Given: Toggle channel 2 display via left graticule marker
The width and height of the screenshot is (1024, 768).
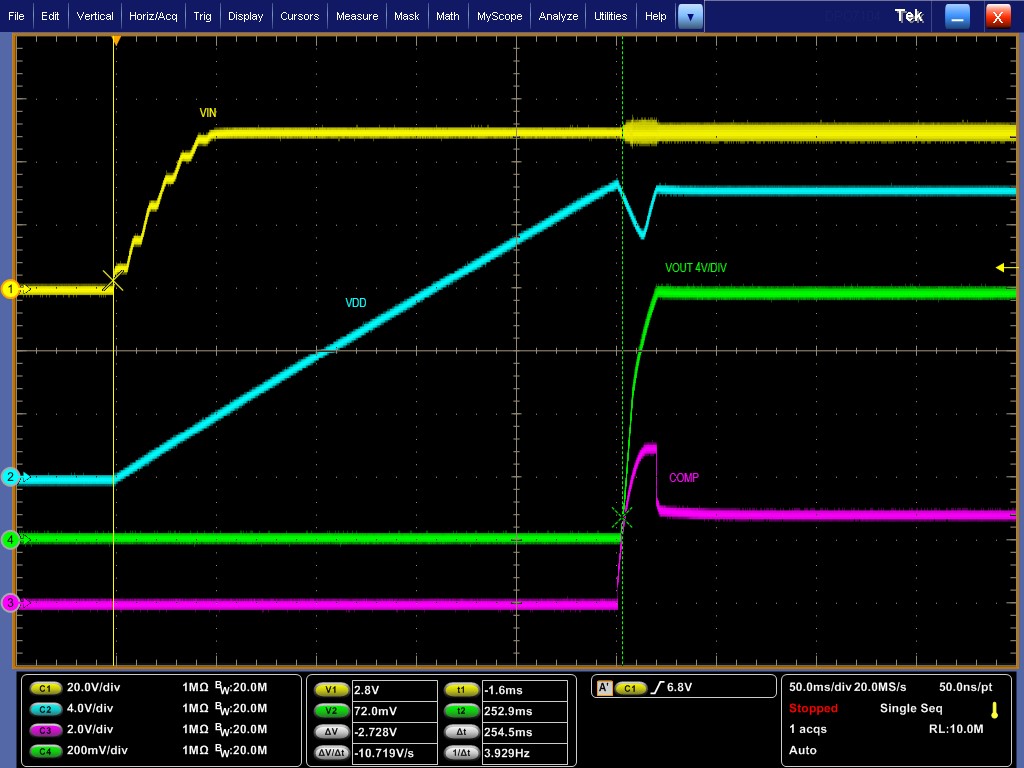Looking at the screenshot, I should [x=10, y=477].
